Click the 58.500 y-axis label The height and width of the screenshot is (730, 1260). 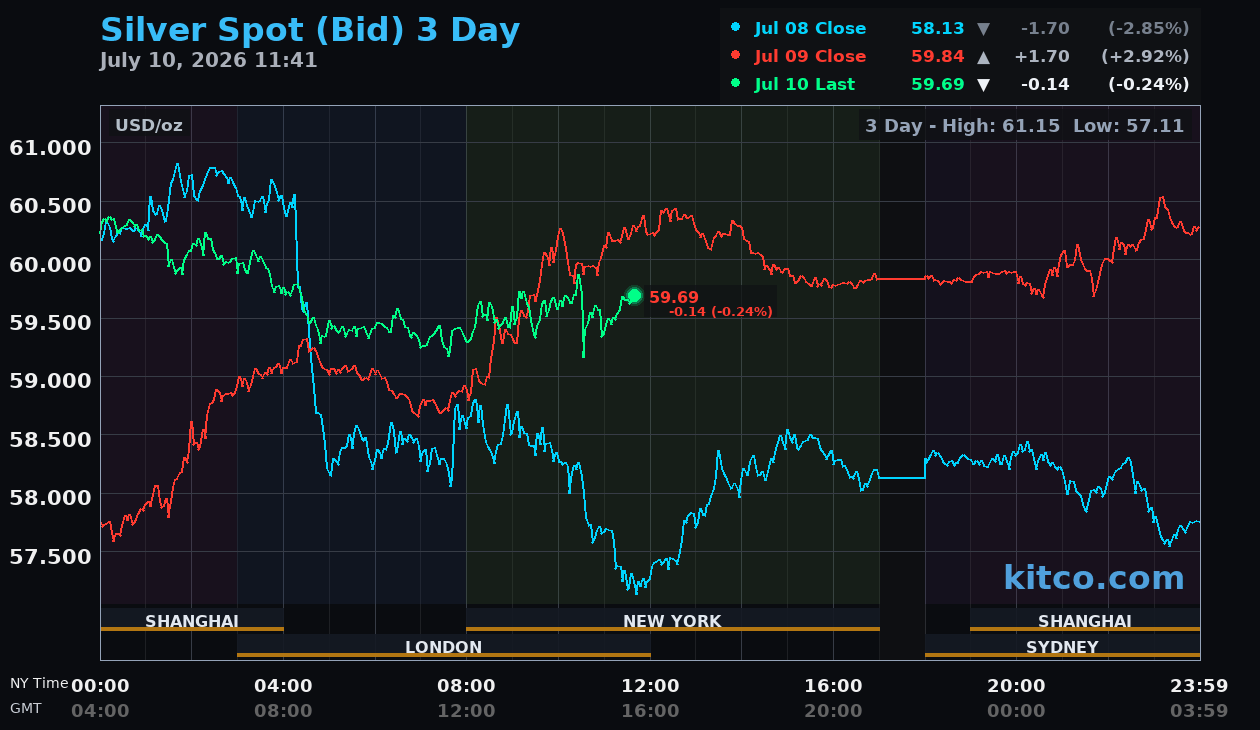pyautogui.click(x=50, y=438)
